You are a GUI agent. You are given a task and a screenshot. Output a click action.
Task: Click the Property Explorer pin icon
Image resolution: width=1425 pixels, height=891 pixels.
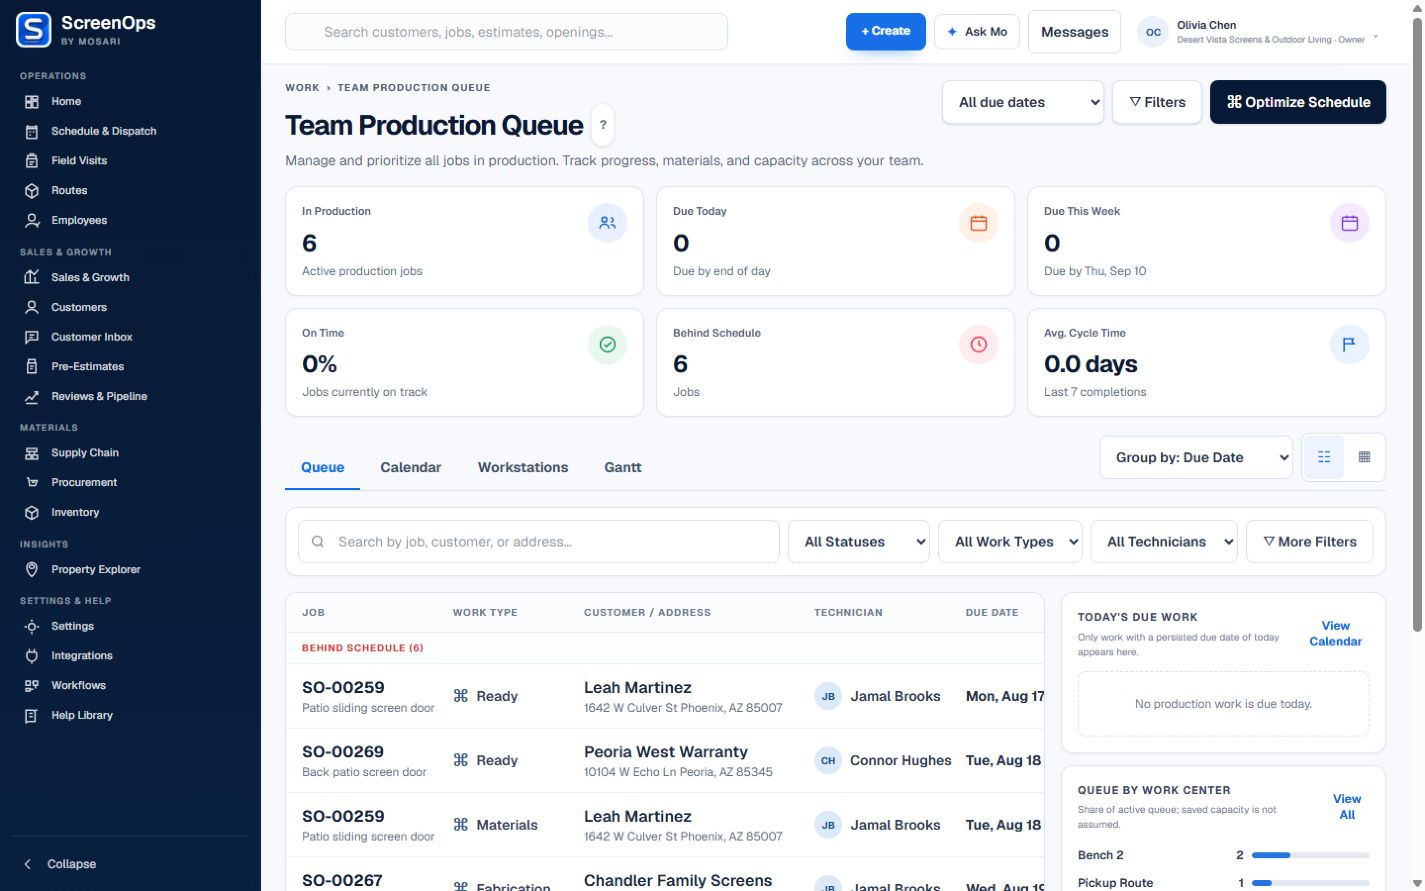pyautogui.click(x=32, y=569)
